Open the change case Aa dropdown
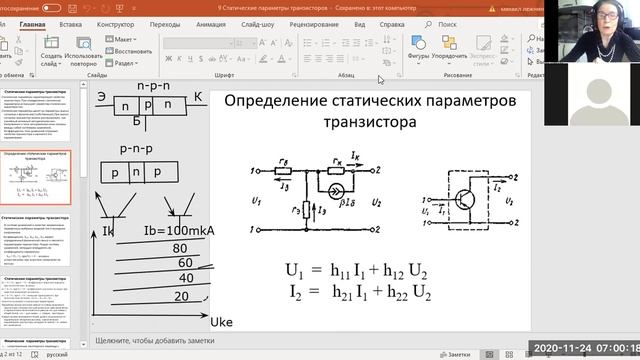640x360 pixels. pyautogui.click(x=242, y=59)
